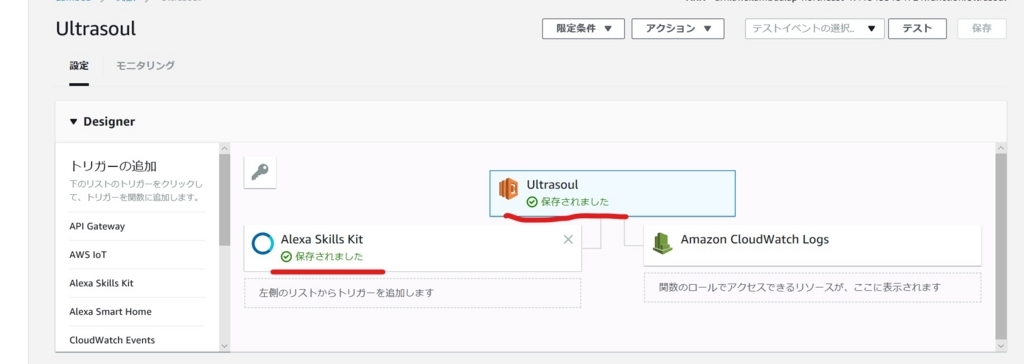Select the Amazon CloudWatch Logs card
This screenshot has height=364, width=1024.
(x=812, y=246)
